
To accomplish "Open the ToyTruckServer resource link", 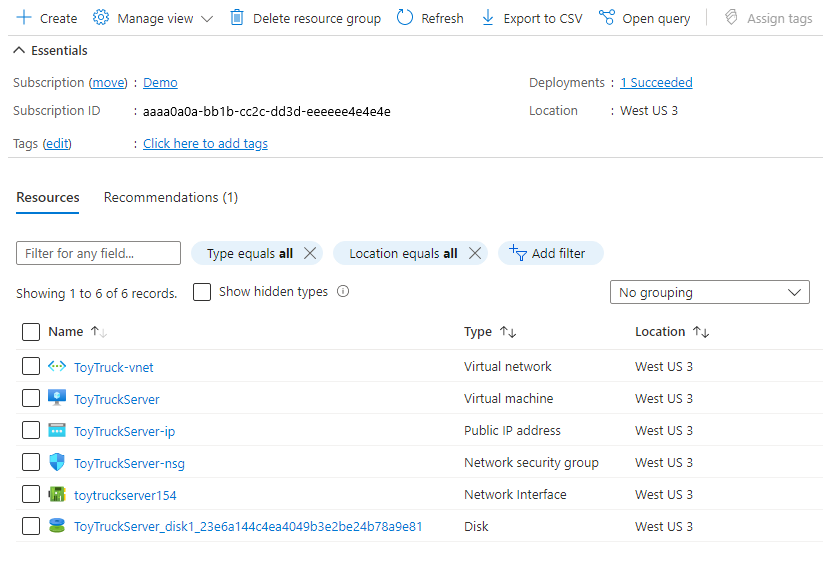I will point(117,399).
